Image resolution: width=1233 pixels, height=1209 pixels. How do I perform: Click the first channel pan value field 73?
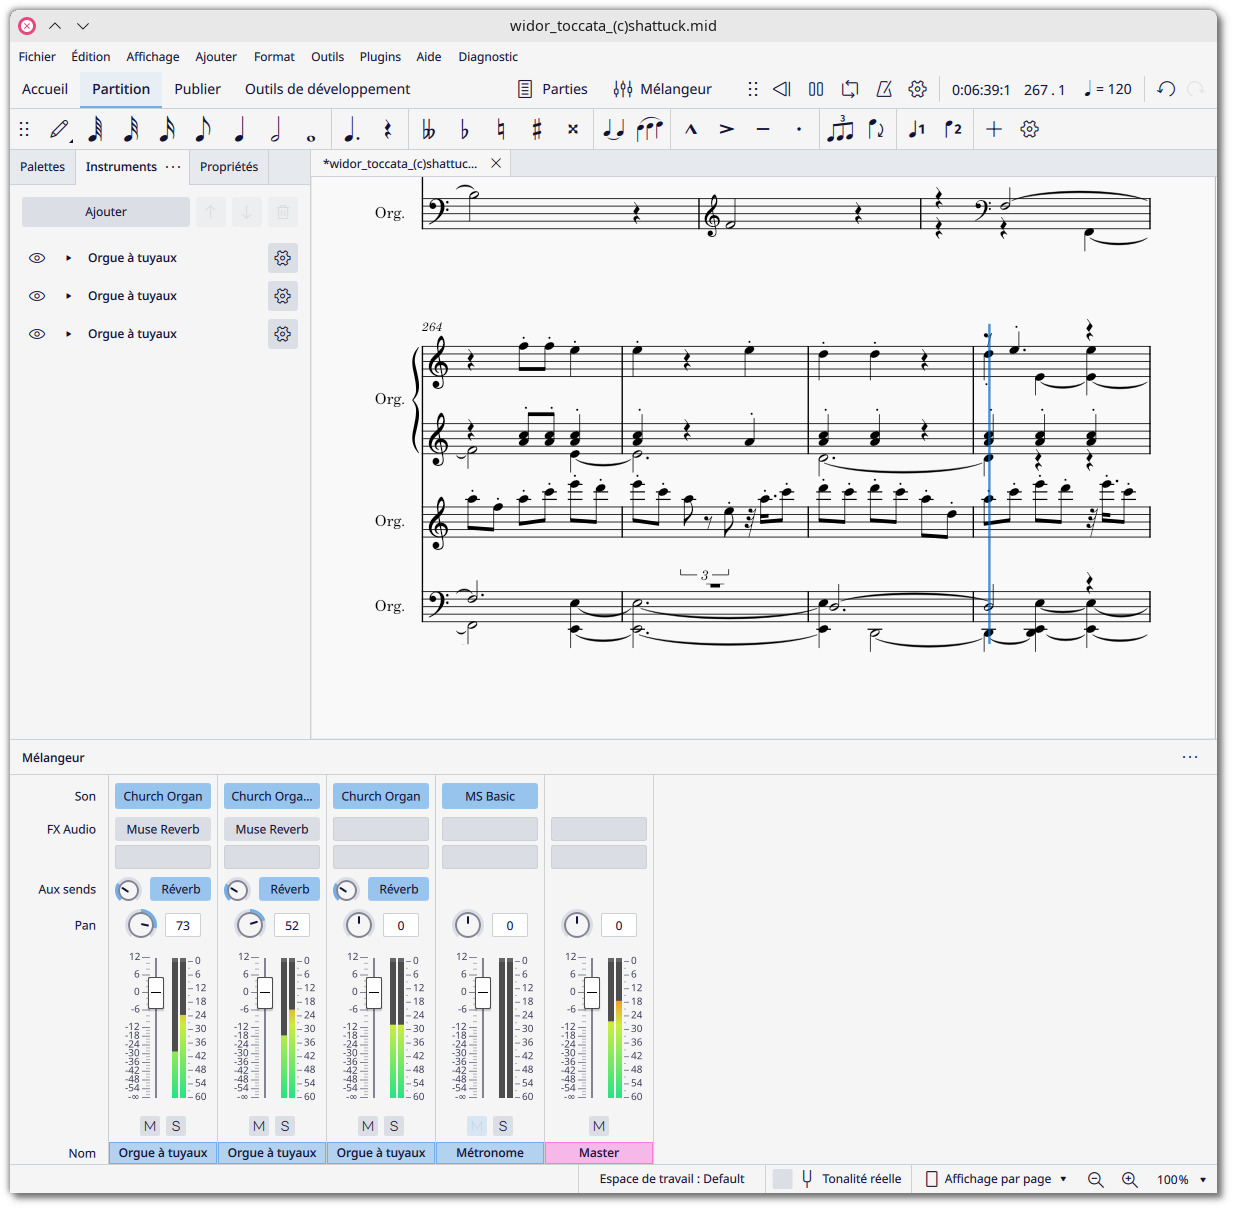pos(183,926)
